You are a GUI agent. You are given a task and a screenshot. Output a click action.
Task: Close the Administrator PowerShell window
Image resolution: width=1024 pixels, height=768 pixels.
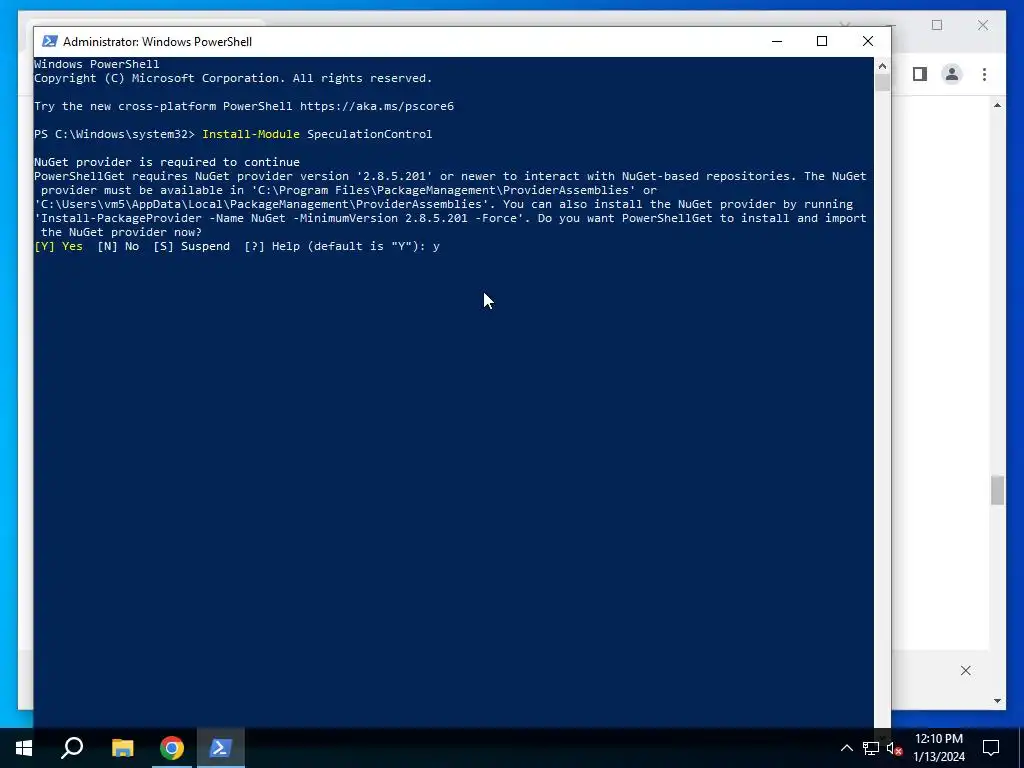coord(868,41)
